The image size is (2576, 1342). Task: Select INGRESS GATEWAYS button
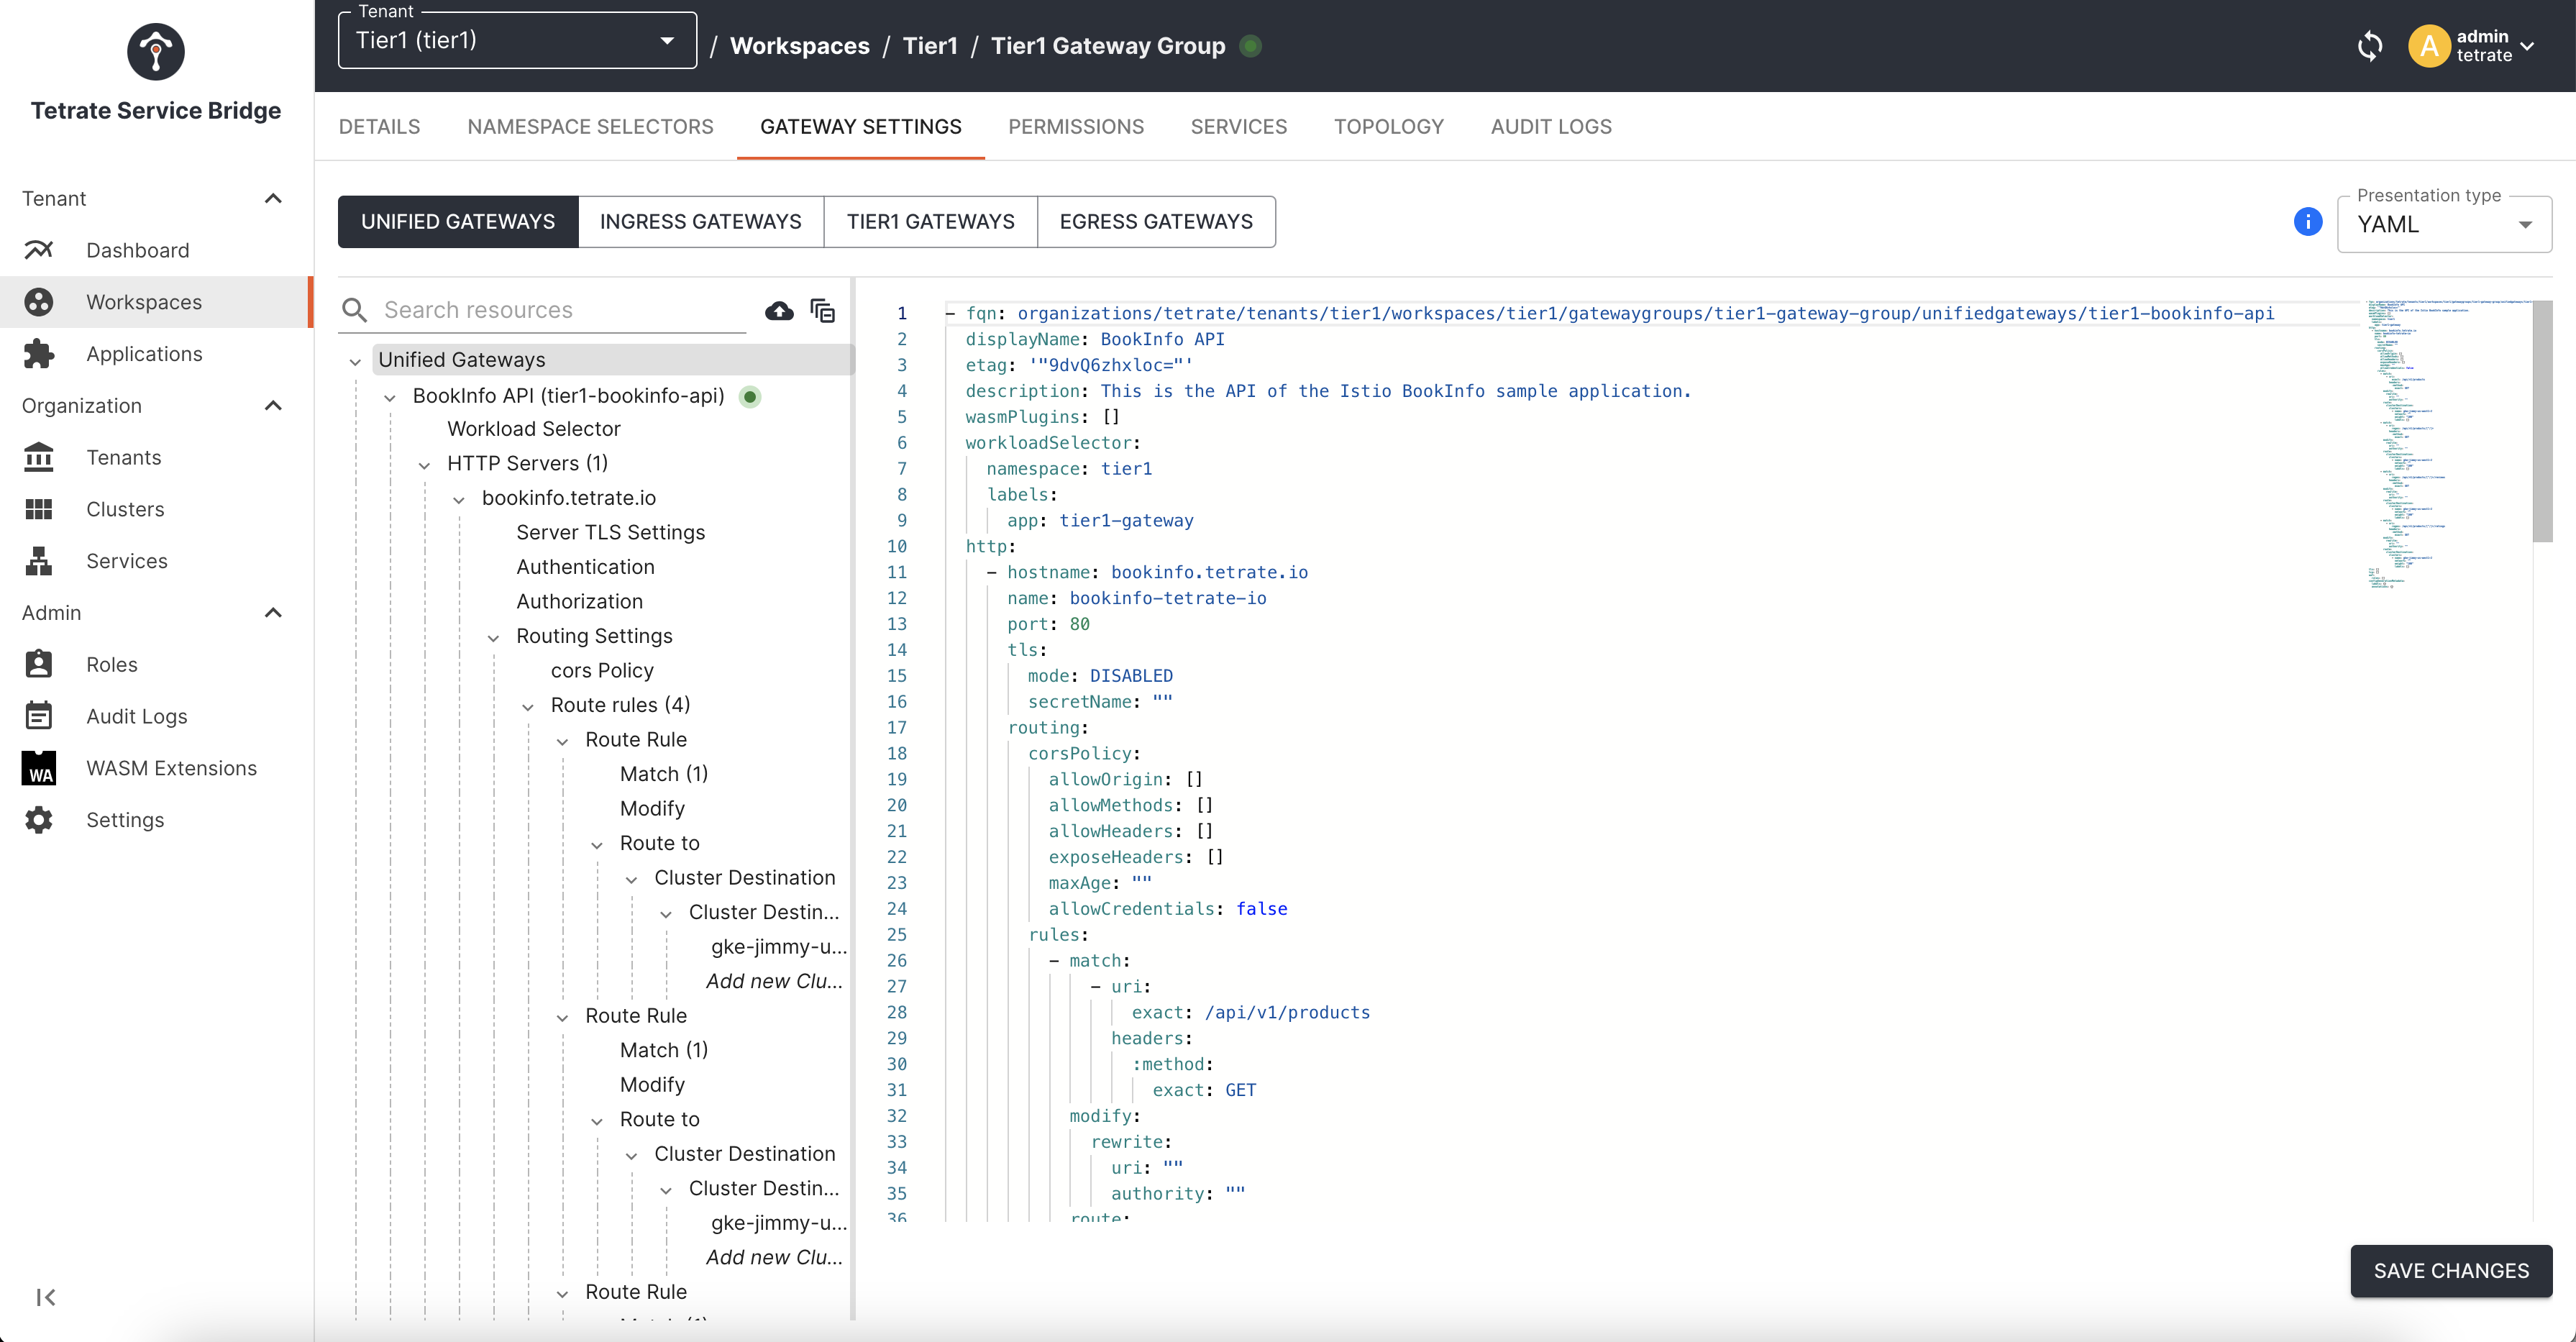click(x=700, y=221)
